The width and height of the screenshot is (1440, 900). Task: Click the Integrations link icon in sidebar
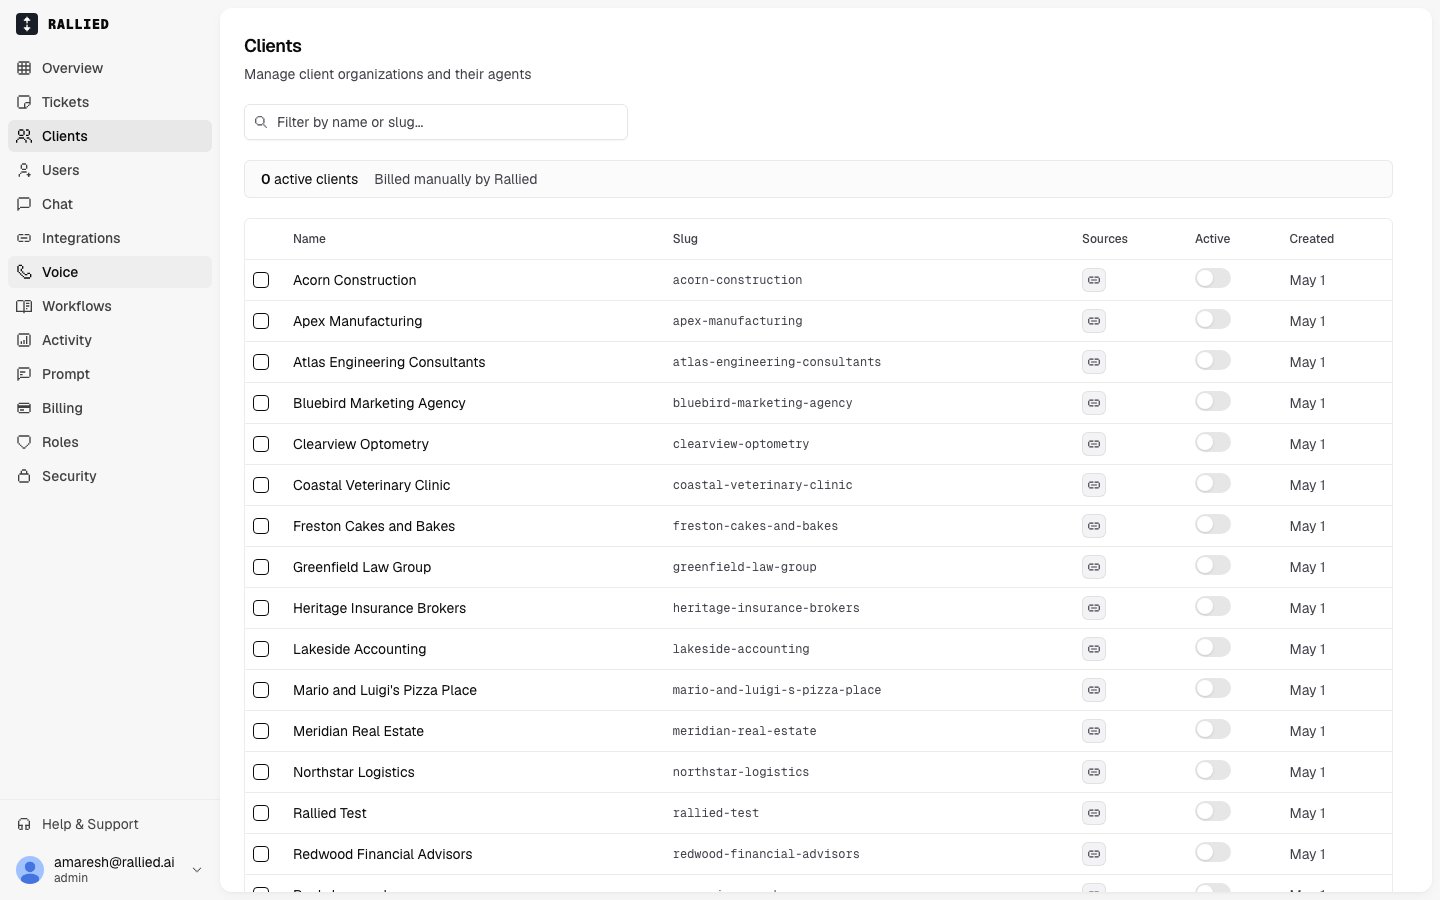click(x=24, y=238)
